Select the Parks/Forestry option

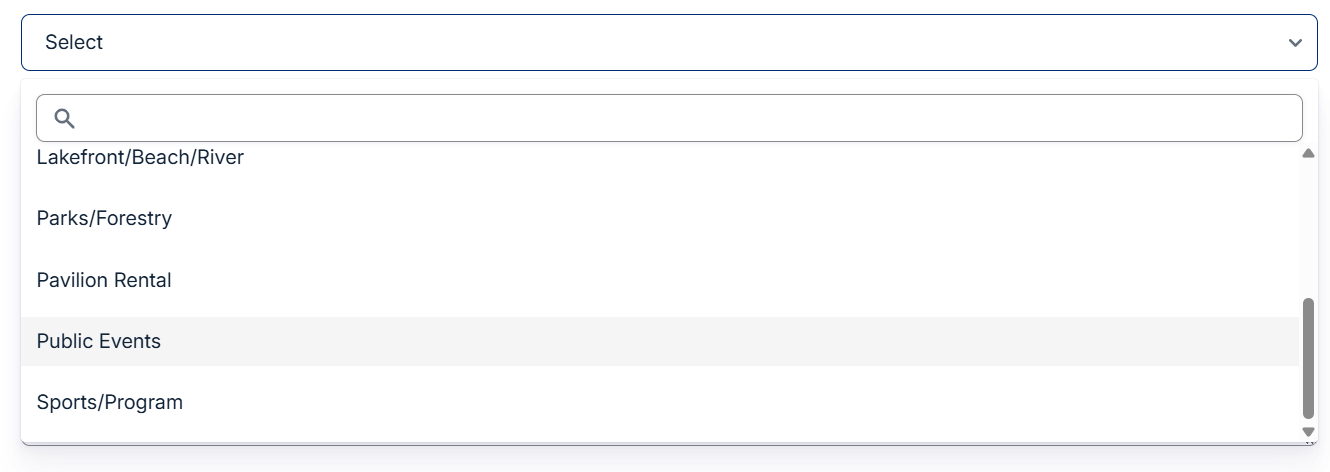(x=104, y=219)
